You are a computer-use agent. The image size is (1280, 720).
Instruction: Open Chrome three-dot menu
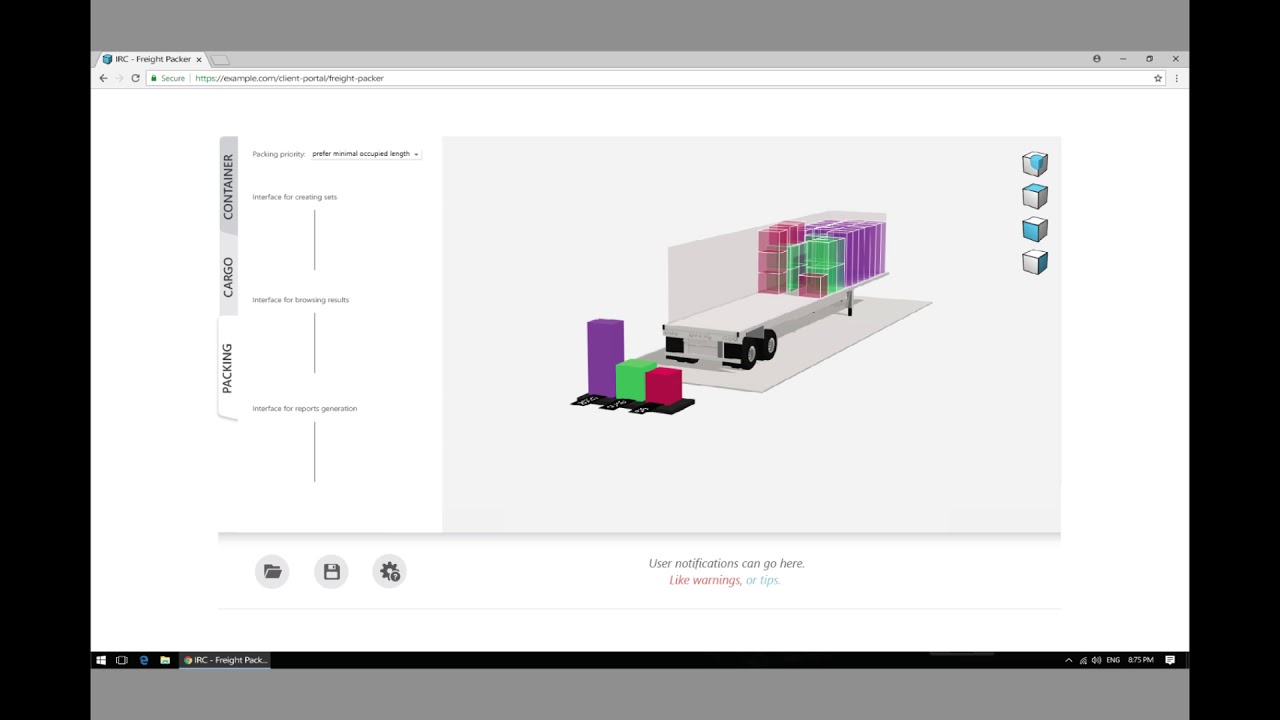(x=1176, y=78)
